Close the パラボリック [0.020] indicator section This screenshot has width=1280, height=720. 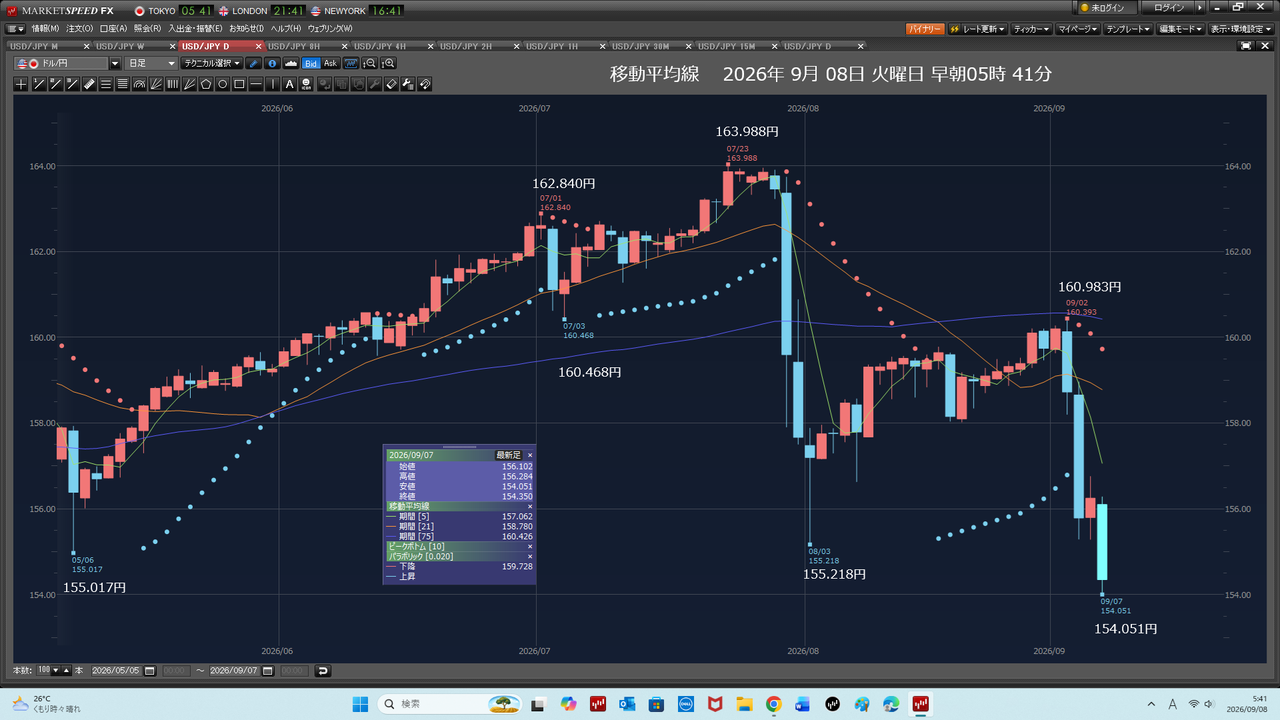530,556
